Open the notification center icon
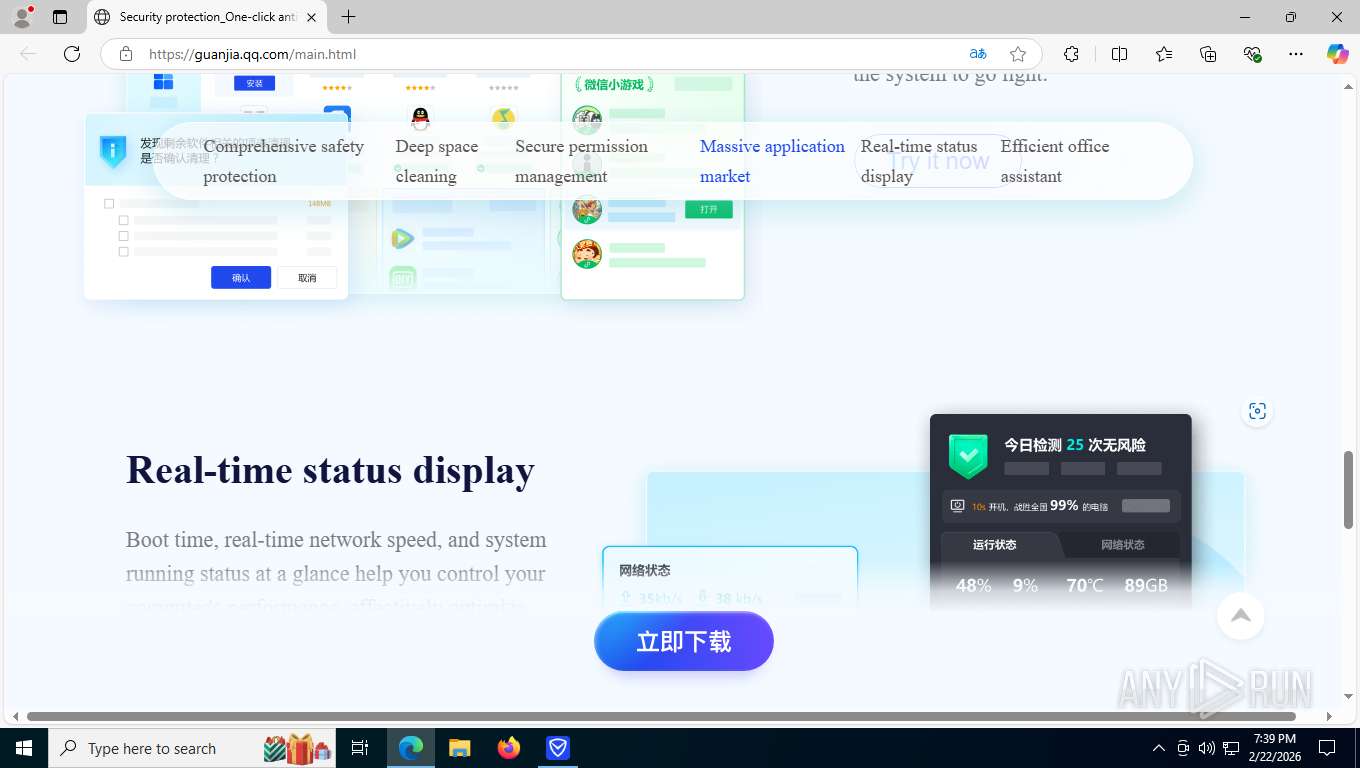The height and width of the screenshot is (768, 1360). tap(1327, 748)
